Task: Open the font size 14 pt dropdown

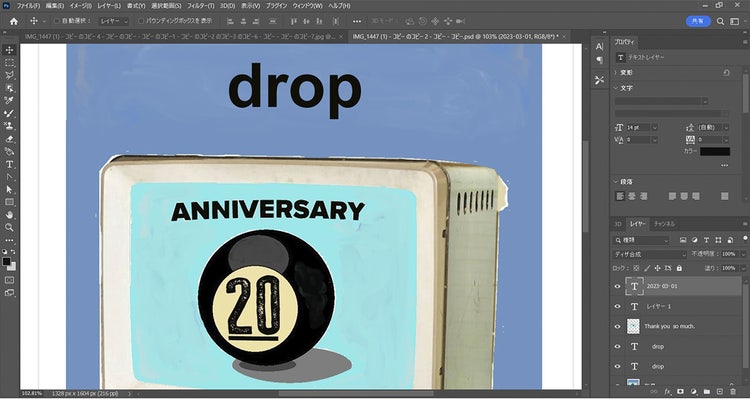Action: pos(654,127)
